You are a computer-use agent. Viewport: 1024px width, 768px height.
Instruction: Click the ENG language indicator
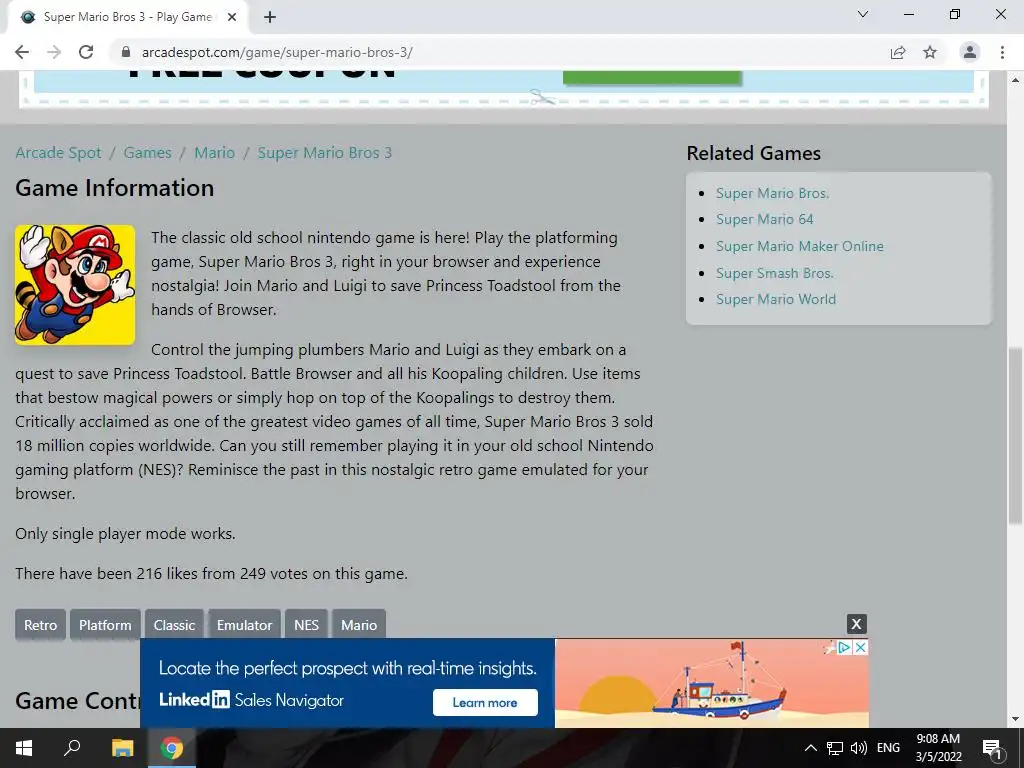(x=888, y=748)
